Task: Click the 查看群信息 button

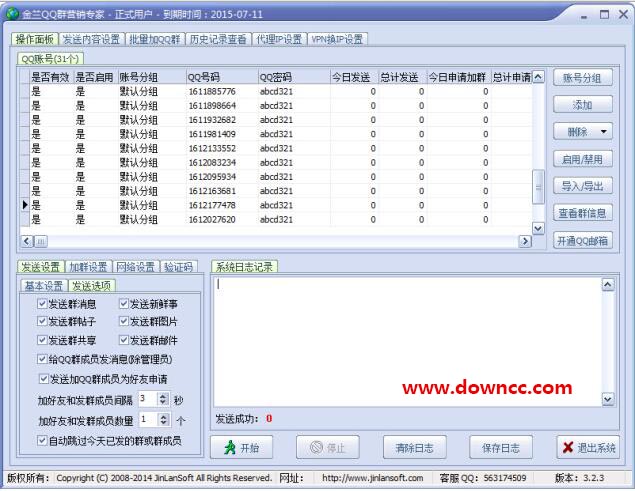Action: tap(583, 213)
